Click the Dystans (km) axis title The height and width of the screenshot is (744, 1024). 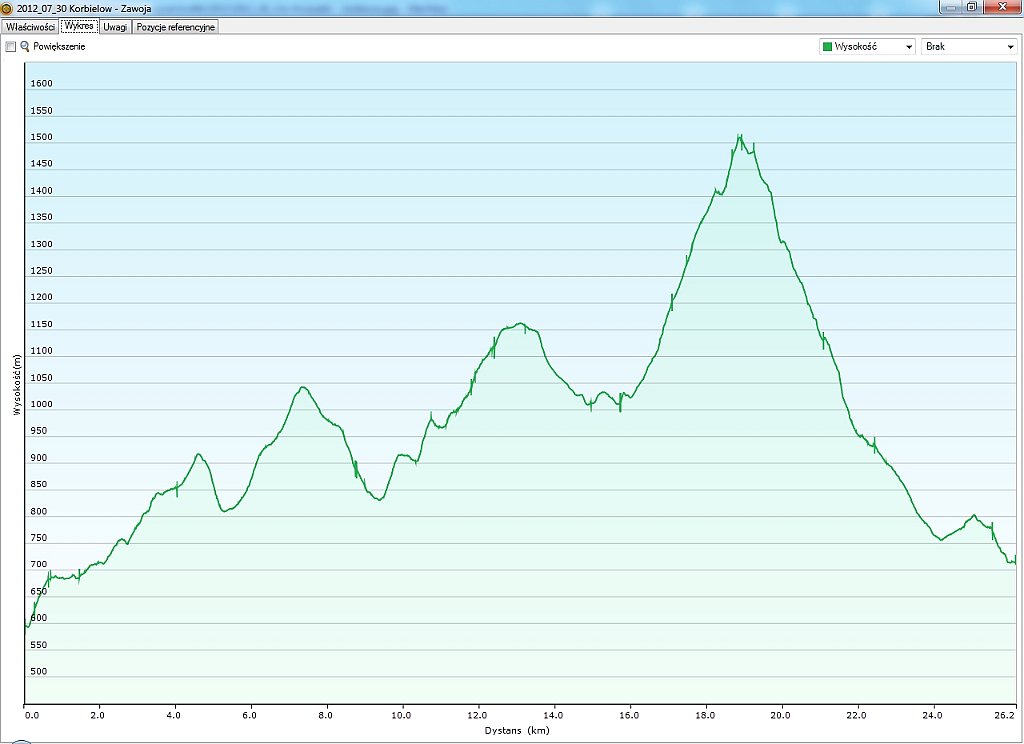516,730
